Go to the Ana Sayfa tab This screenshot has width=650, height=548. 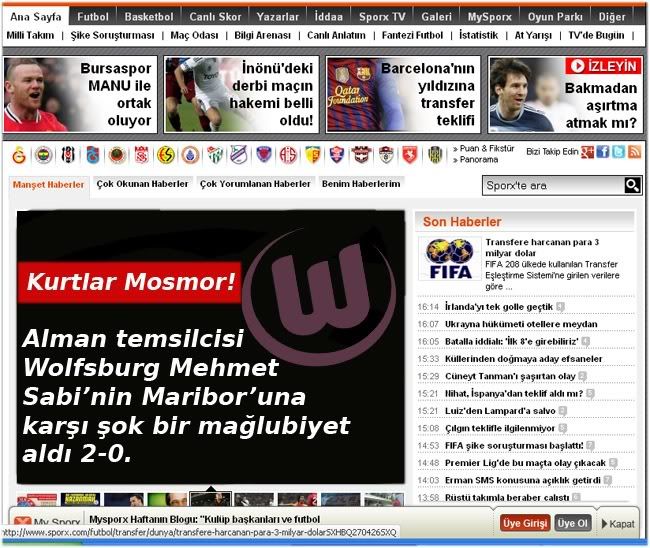point(36,17)
